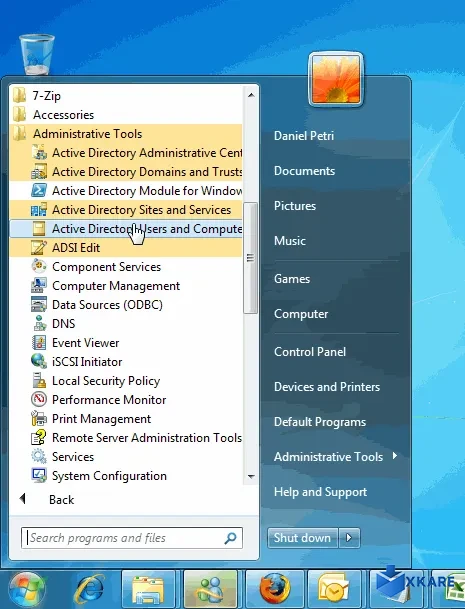Select the 'Component Services' entry text

(x=106, y=267)
